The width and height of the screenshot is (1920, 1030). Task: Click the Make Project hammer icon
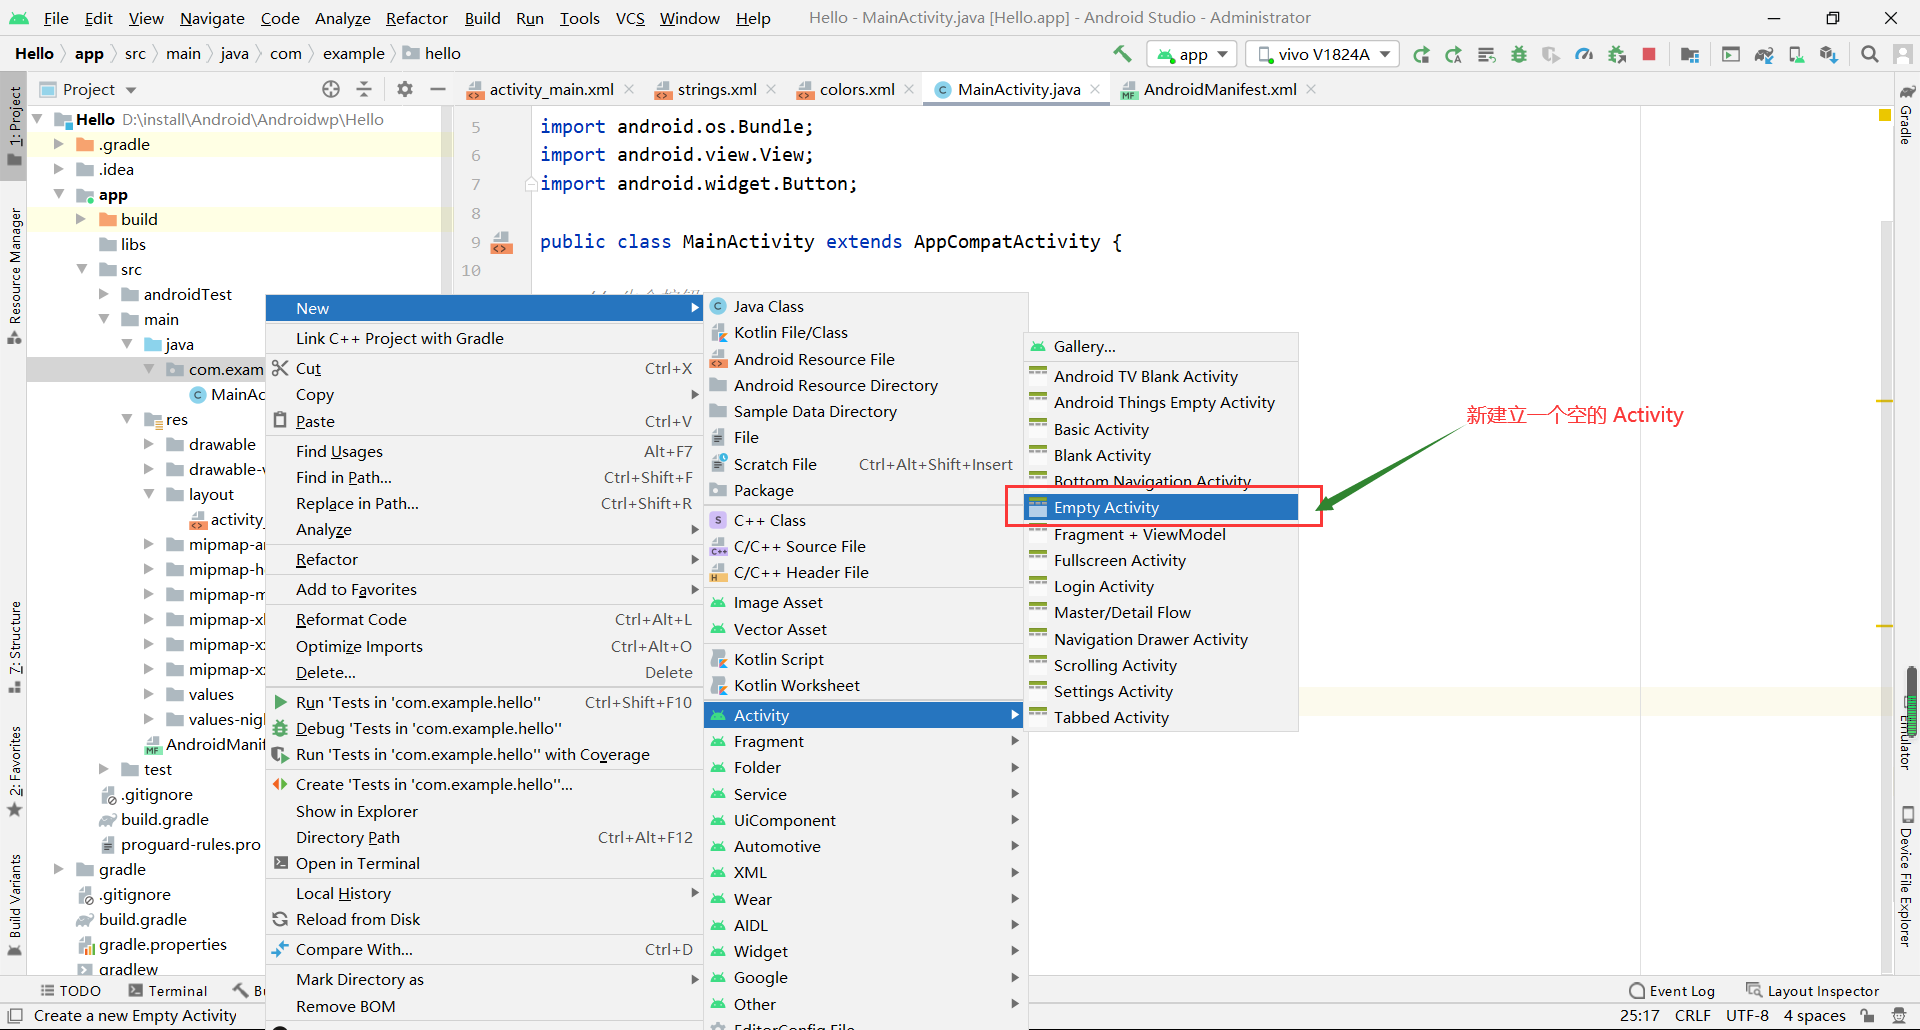coord(1123,54)
